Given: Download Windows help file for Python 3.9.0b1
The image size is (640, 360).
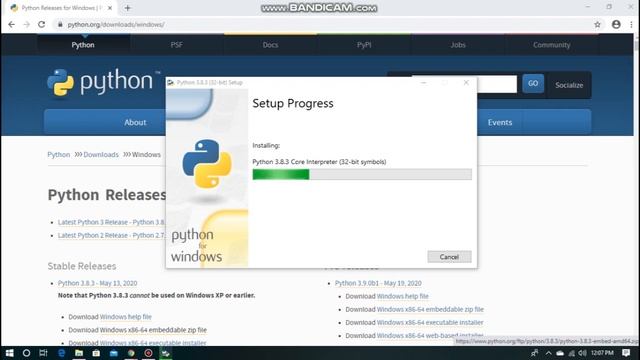Looking at the screenshot, I should coord(402,296).
